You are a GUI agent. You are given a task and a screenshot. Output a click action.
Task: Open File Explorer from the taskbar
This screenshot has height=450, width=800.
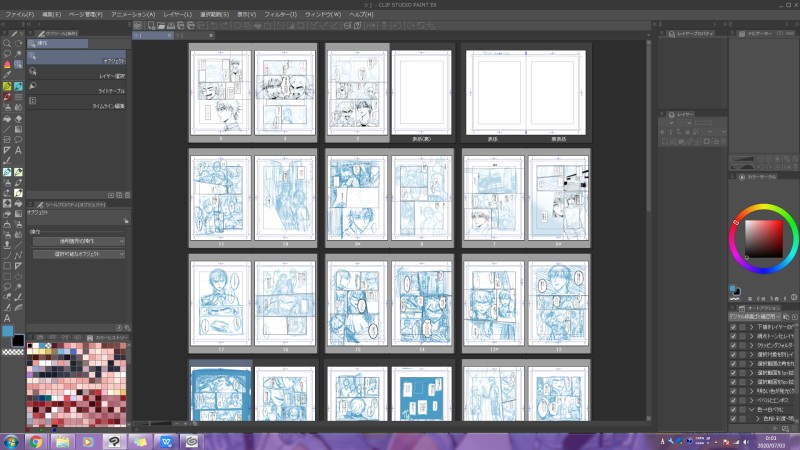click(x=63, y=442)
